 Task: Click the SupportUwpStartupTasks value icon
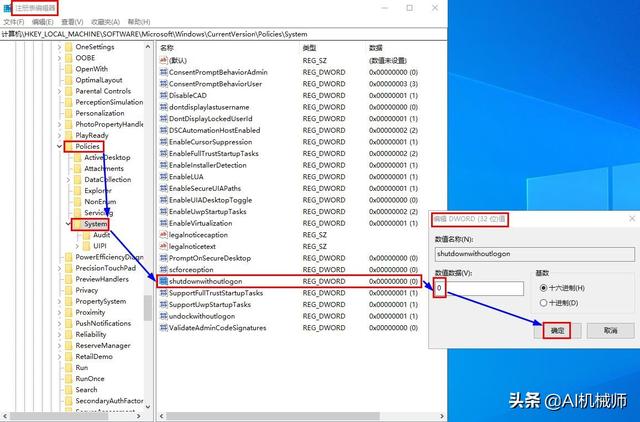point(164,305)
